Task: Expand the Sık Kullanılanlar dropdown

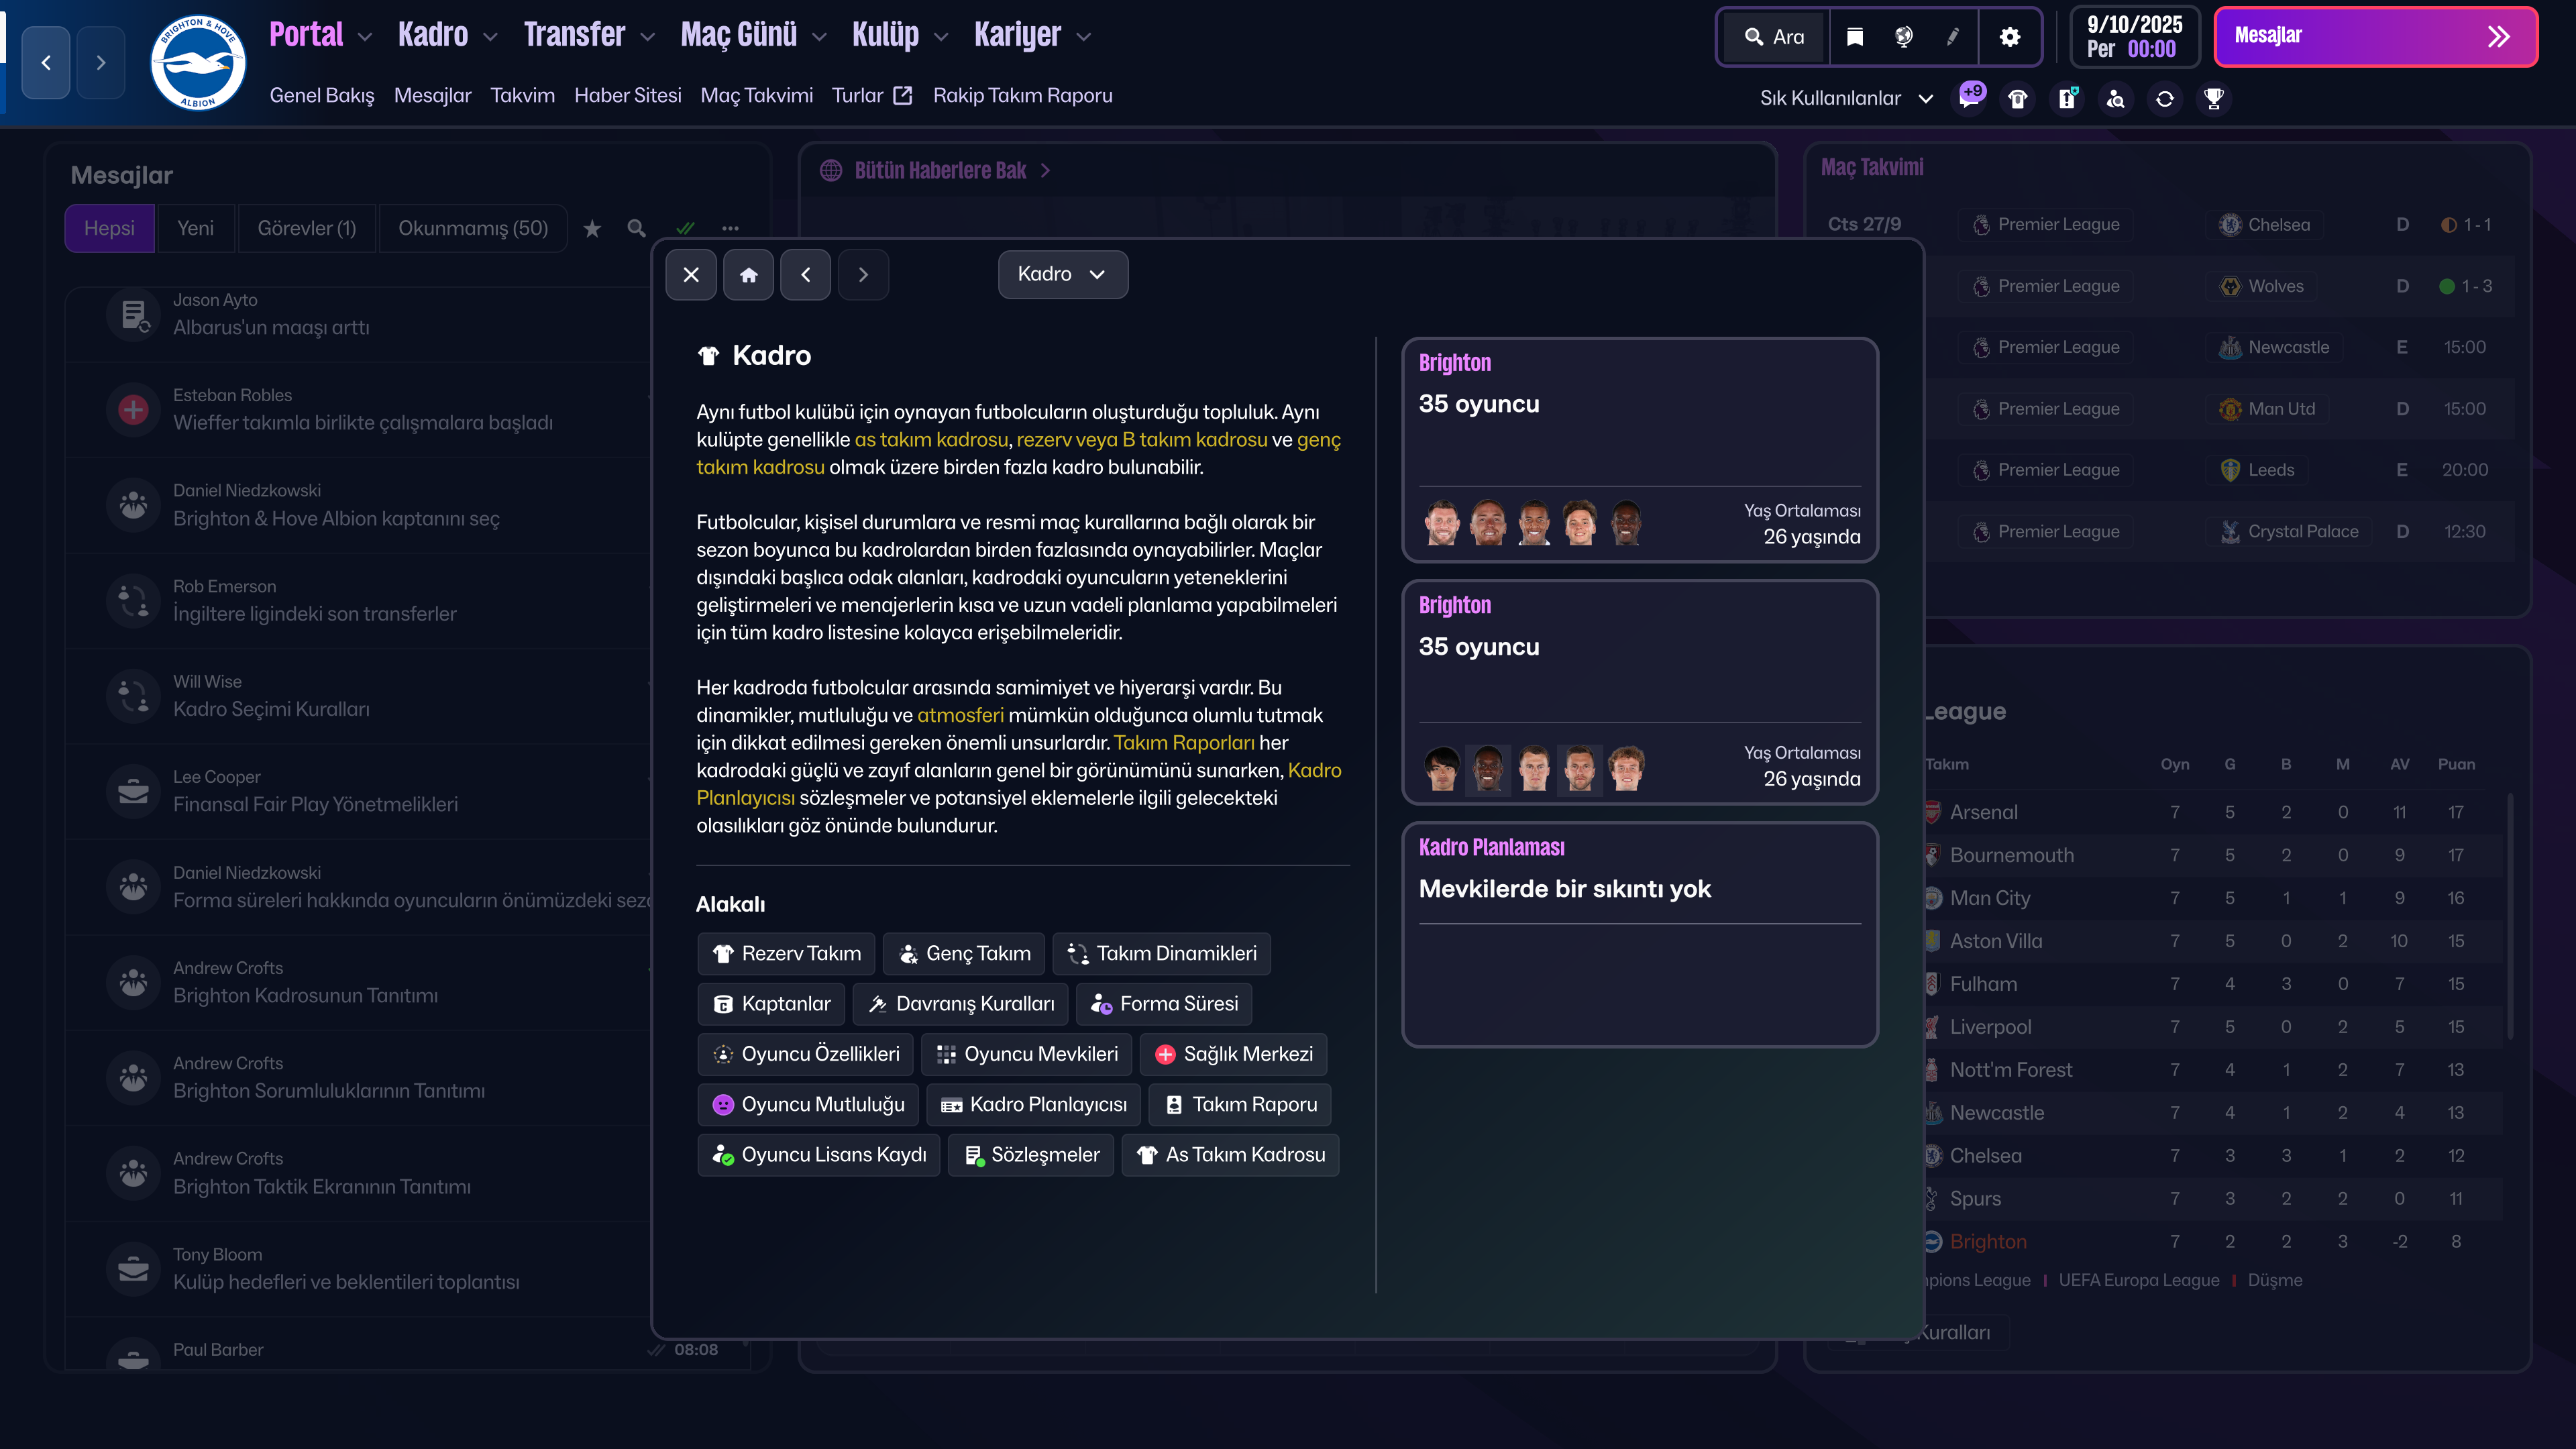Action: coord(1845,98)
